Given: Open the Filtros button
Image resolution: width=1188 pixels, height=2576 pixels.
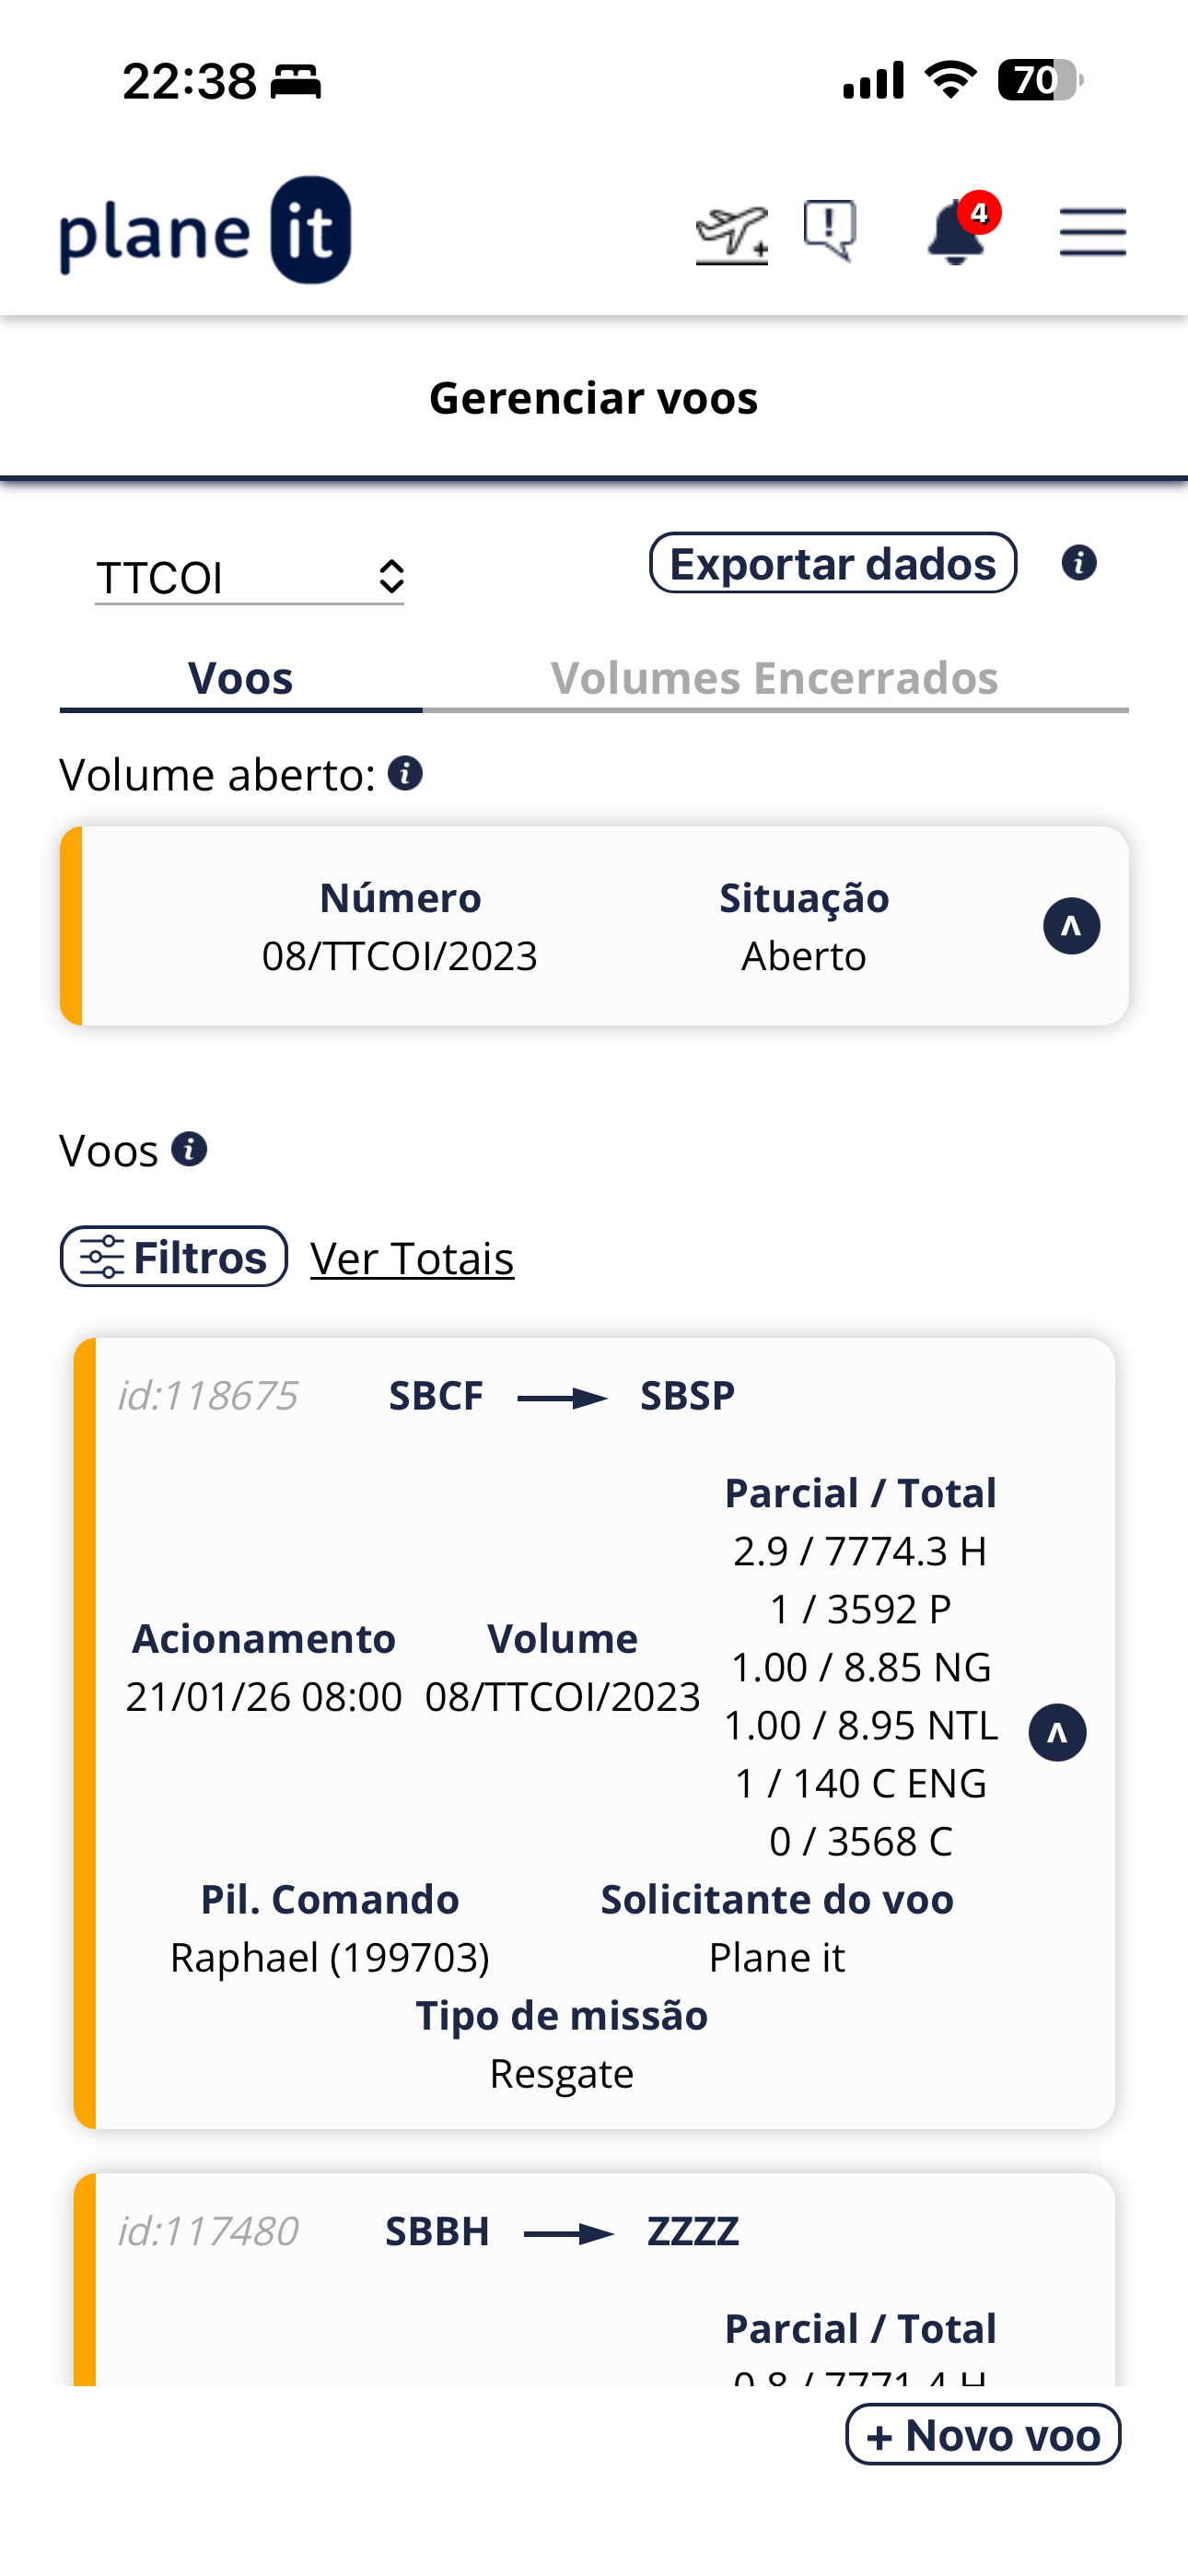Looking at the screenshot, I should tap(174, 1257).
